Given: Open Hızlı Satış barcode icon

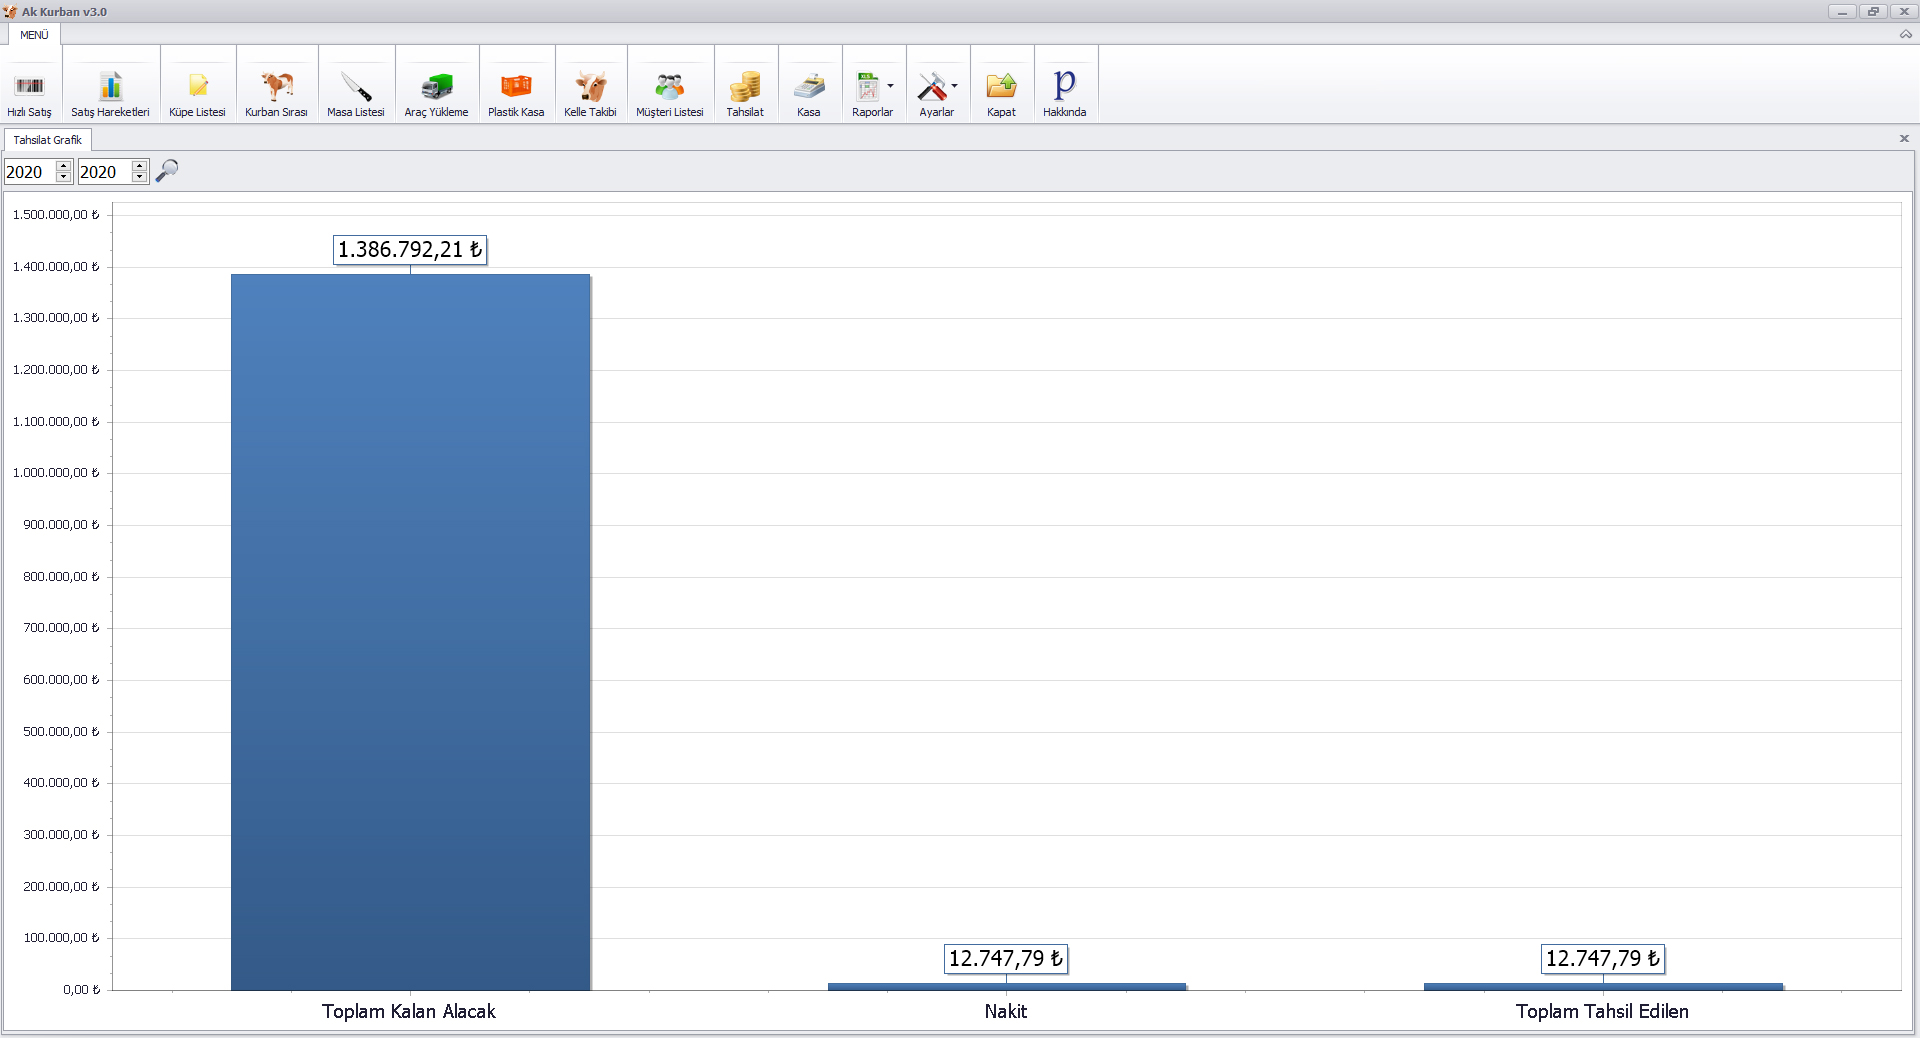Looking at the screenshot, I should point(30,87).
